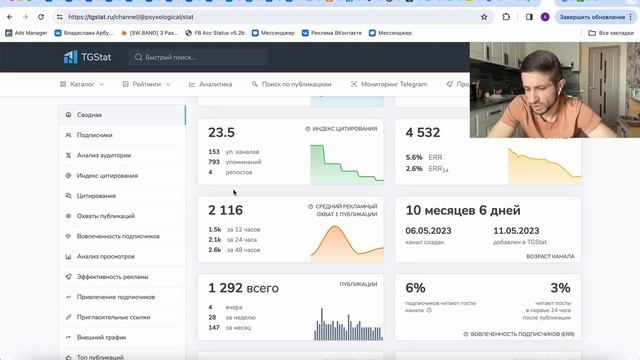The width and height of the screenshot is (640, 360).
Task: Open the Аналитика menu item
Action: click(x=211, y=84)
